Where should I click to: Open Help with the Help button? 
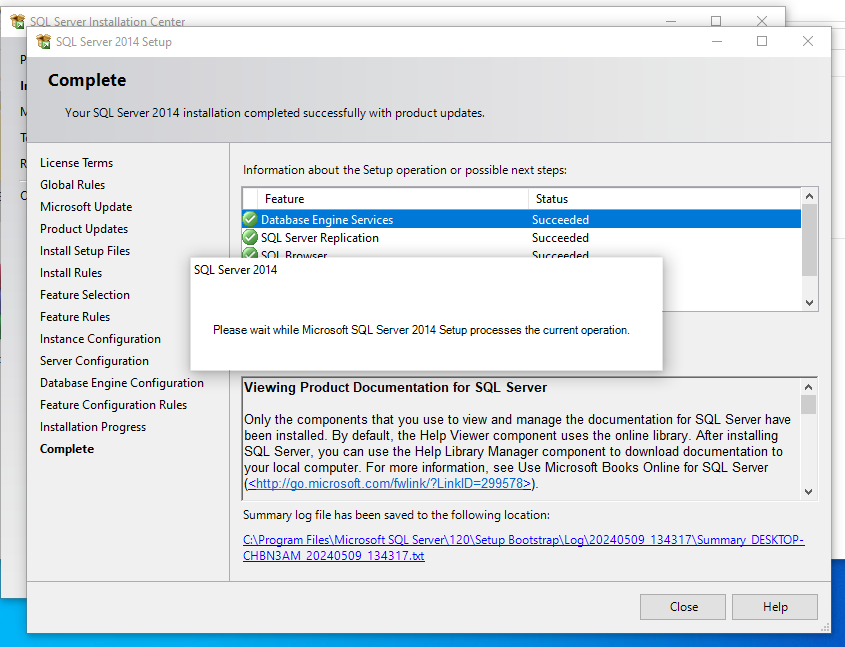coord(774,607)
